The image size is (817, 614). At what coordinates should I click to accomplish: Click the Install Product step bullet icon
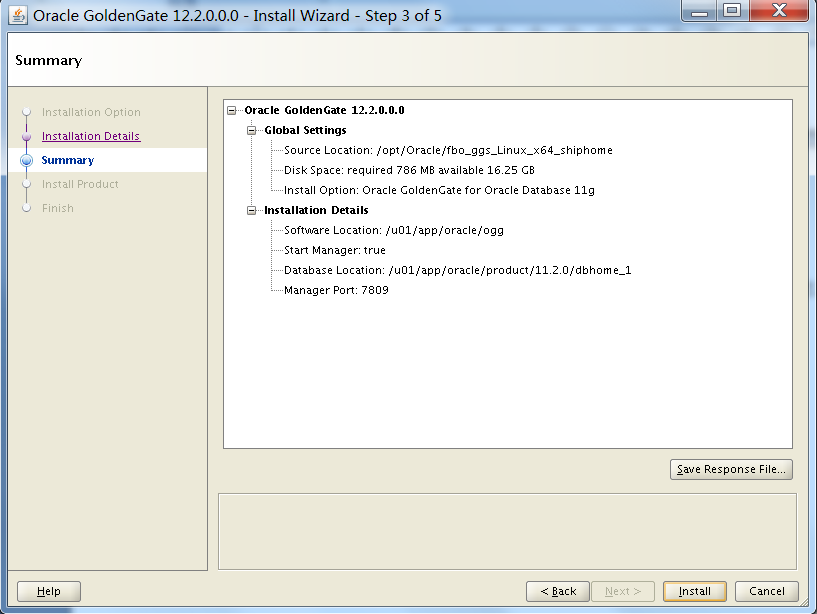(x=27, y=184)
